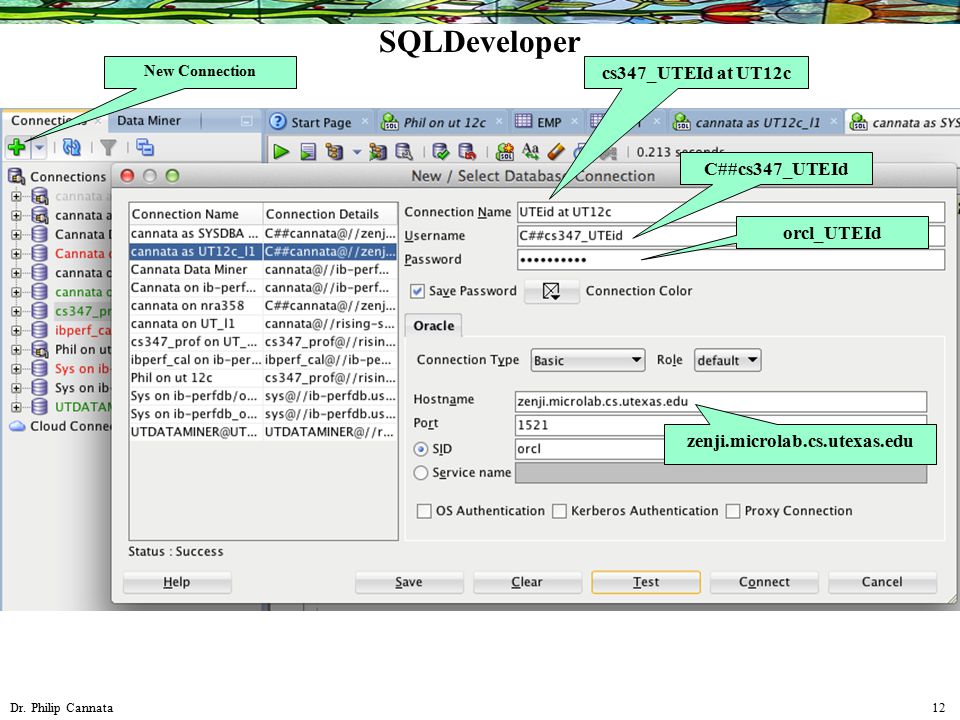The image size is (960, 720).
Task: Click the Connect button
Action: 764,582
